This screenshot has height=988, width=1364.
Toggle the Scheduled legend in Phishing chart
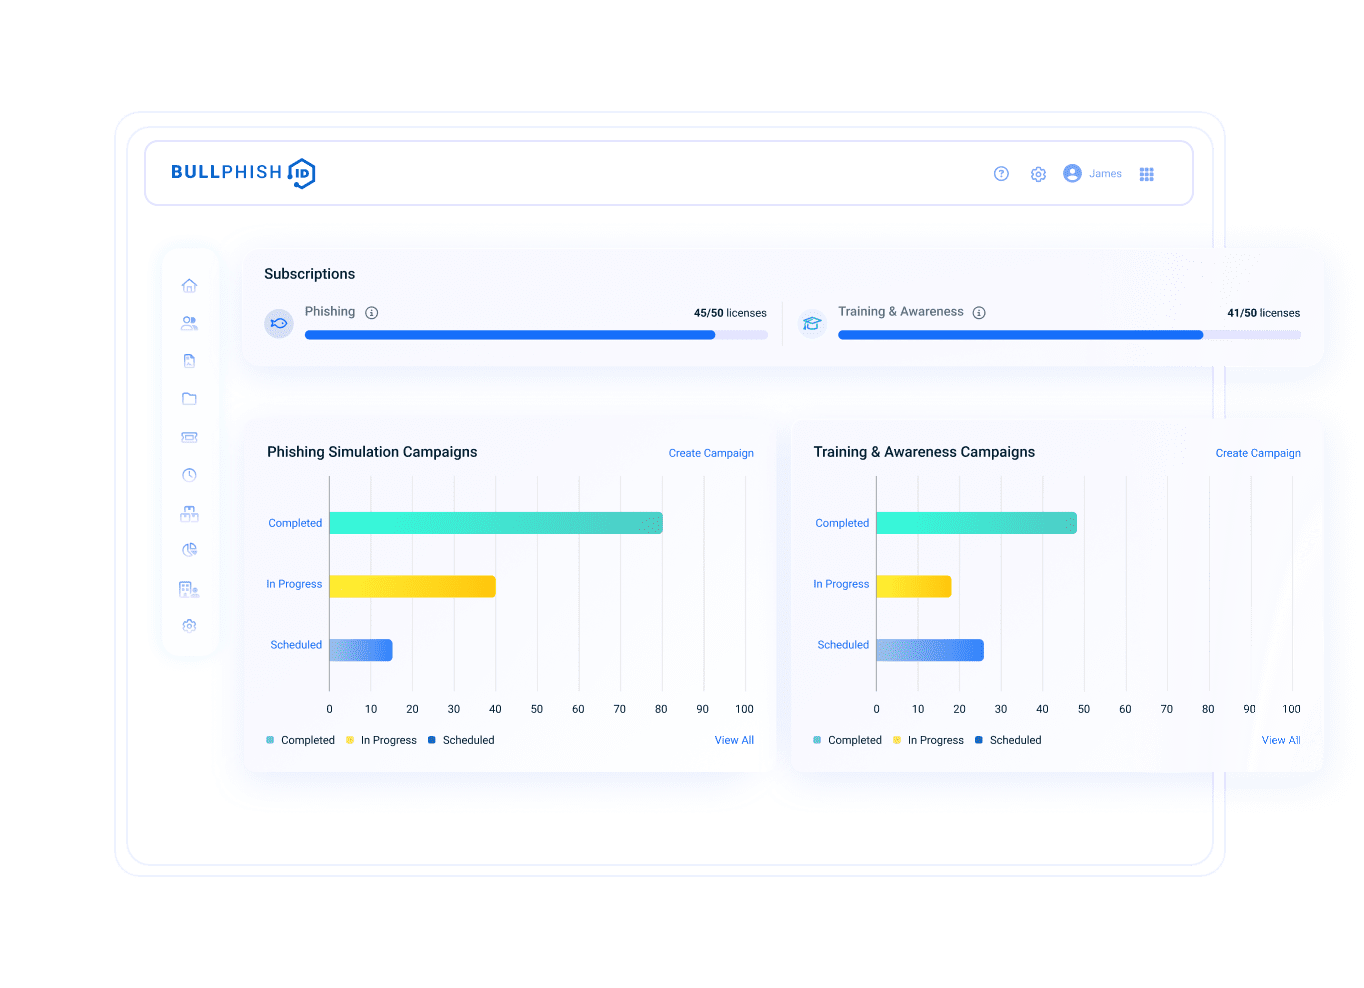coord(461,740)
